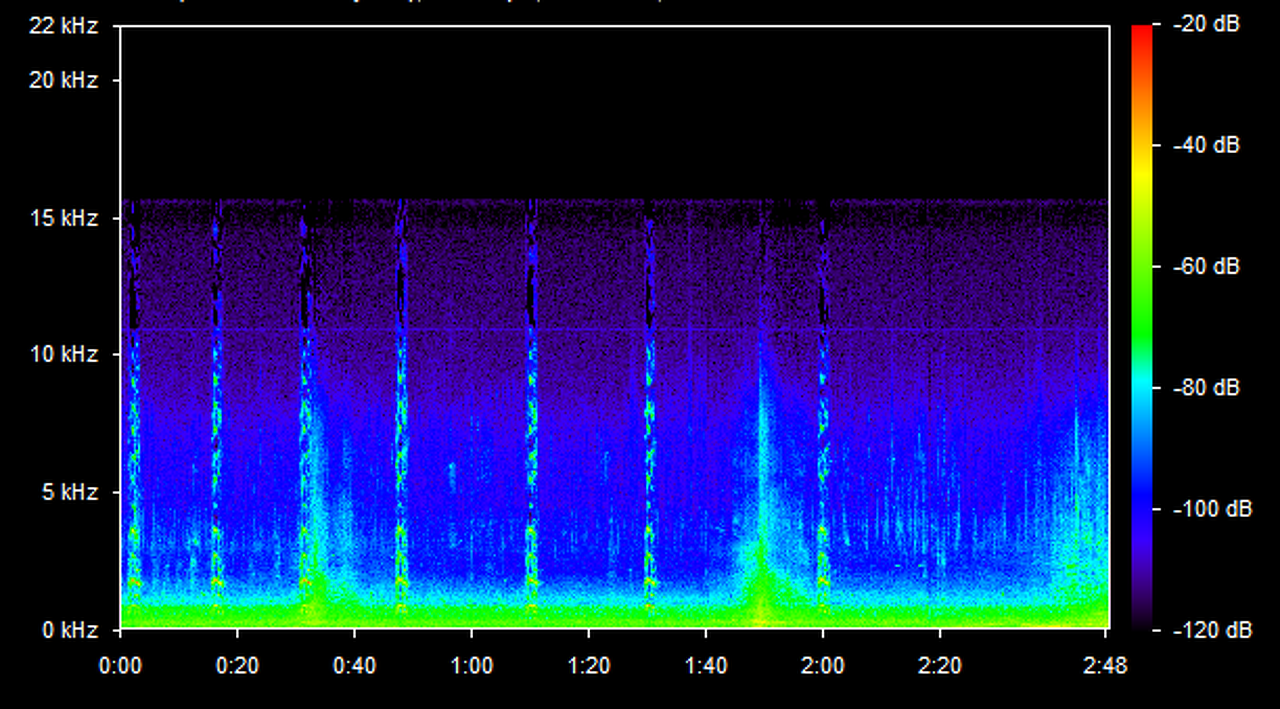Image resolution: width=1280 pixels, height=709 pixels.
Task: Click the 0:00 time axis label
Action: 120,666
